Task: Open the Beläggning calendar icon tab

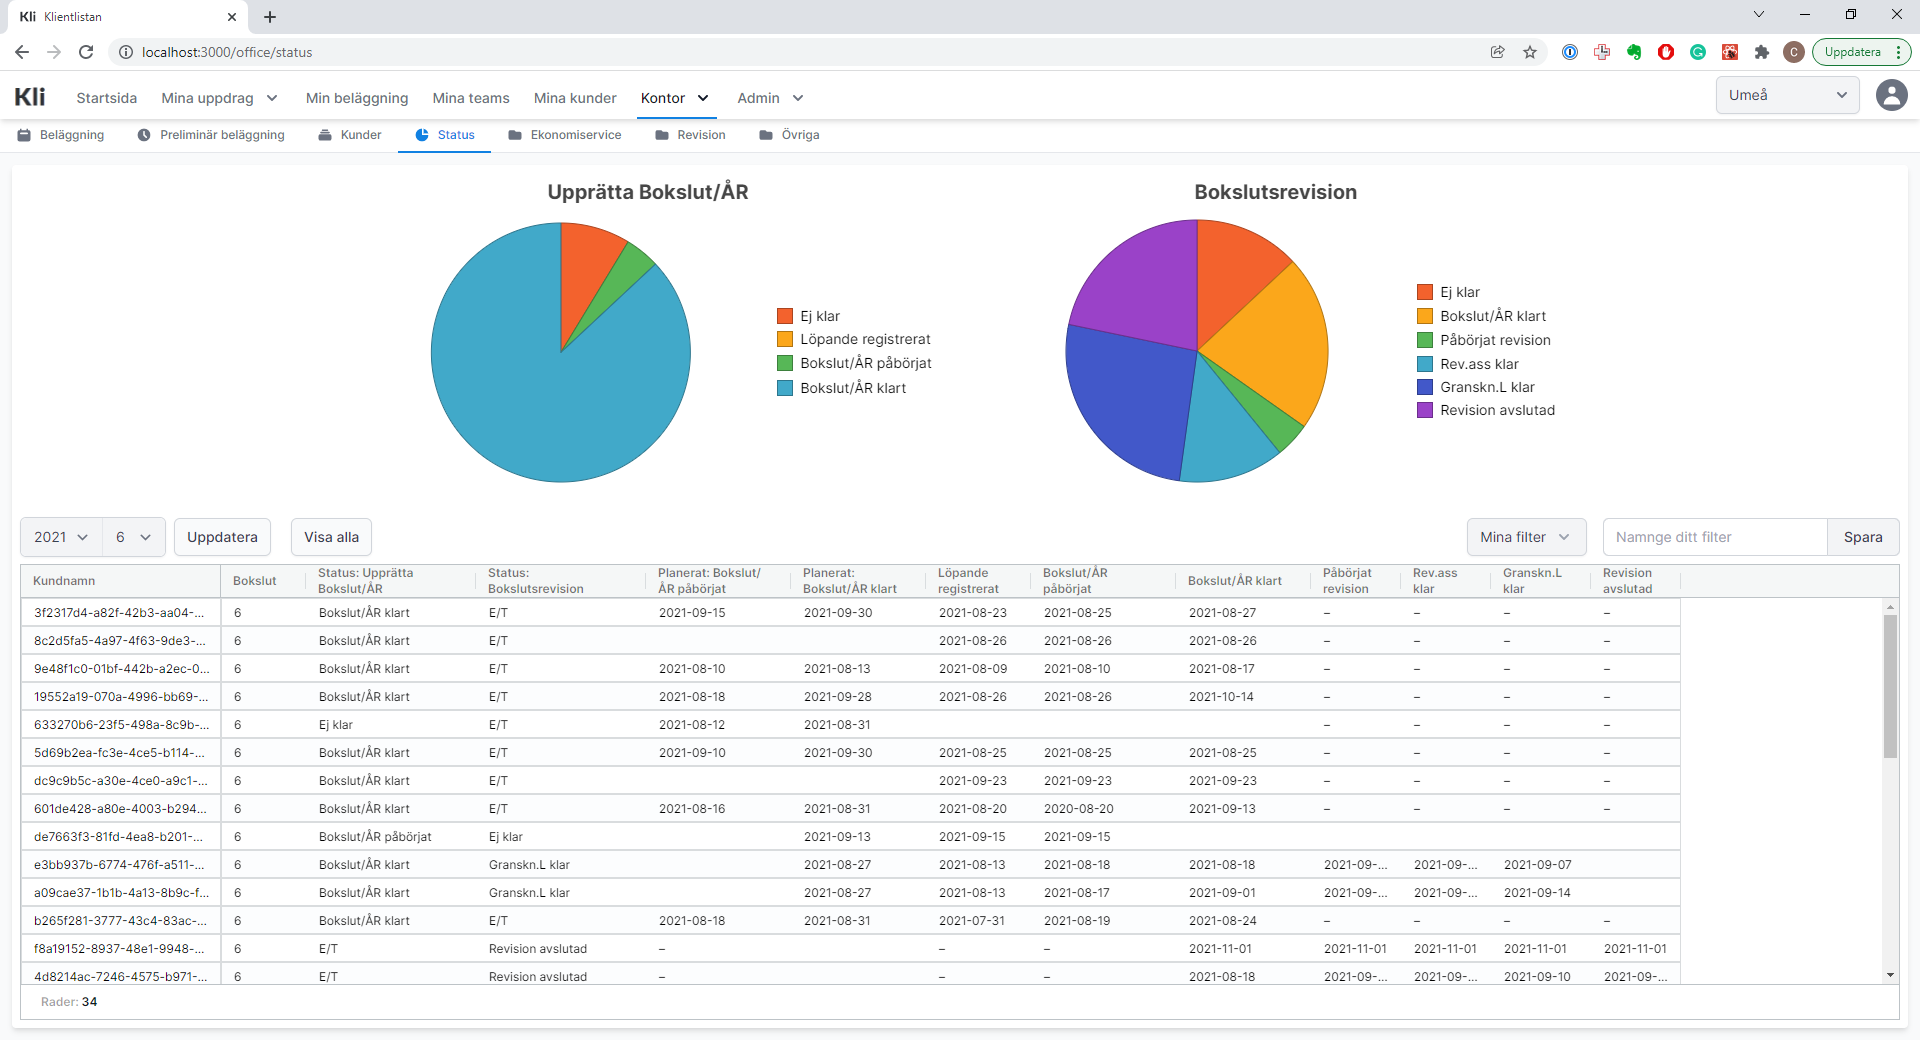Action: [x=61, y=135]
